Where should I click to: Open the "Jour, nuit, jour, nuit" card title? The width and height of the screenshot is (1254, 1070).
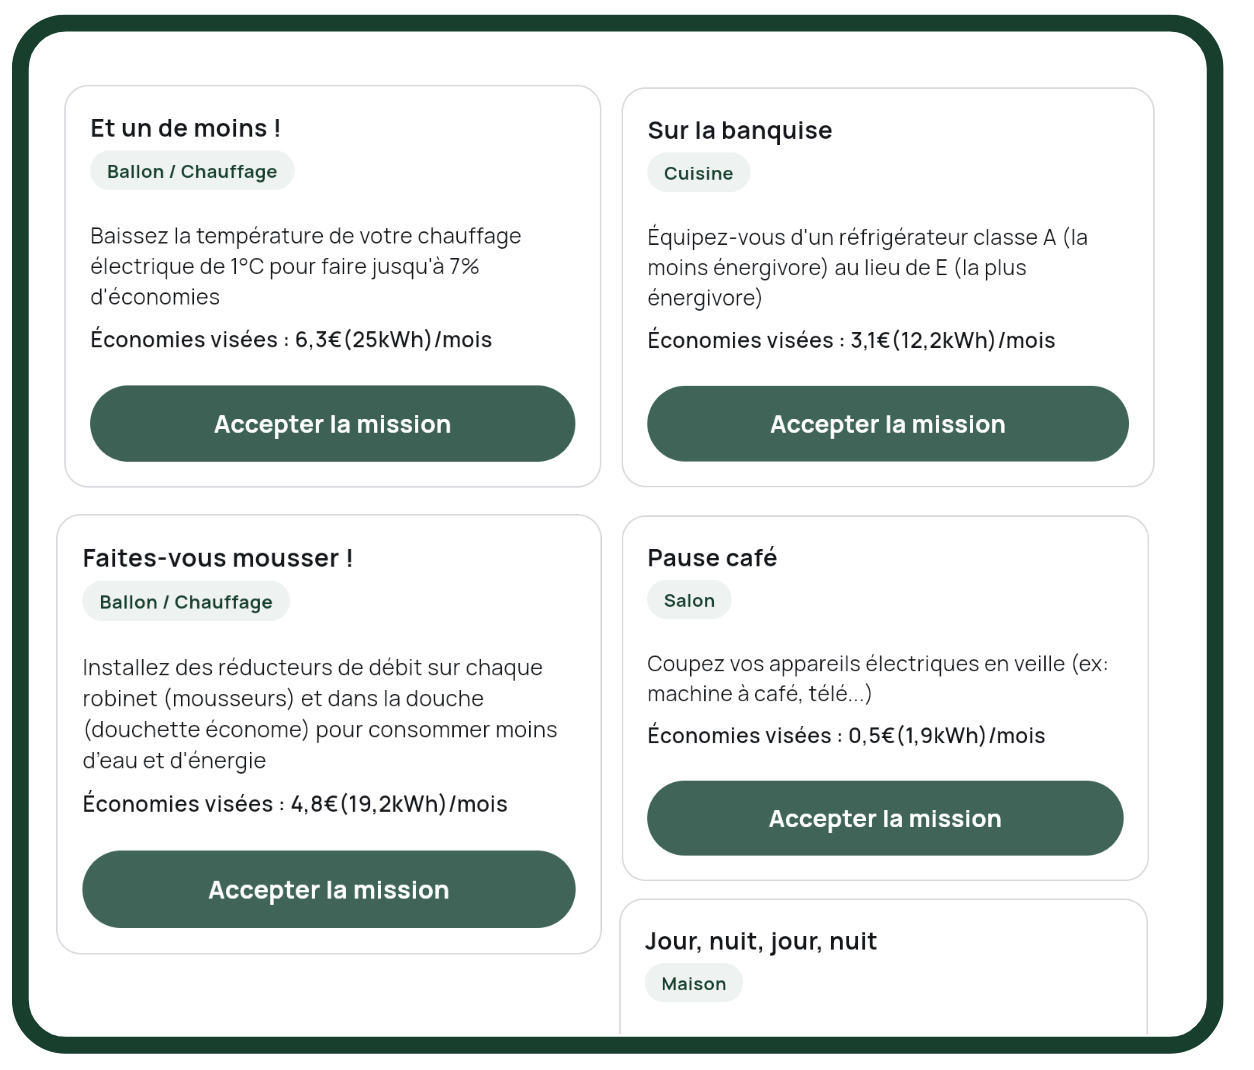(x=760, y=941)
